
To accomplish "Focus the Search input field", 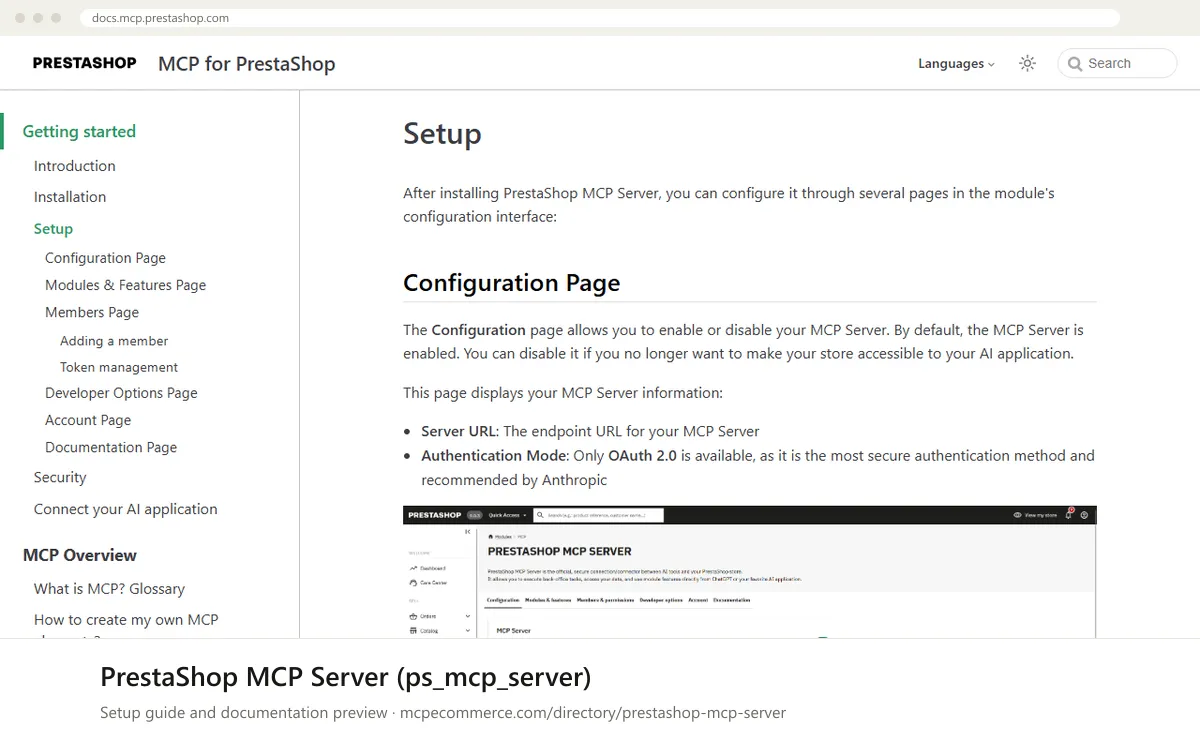I will pos(1117,63).
